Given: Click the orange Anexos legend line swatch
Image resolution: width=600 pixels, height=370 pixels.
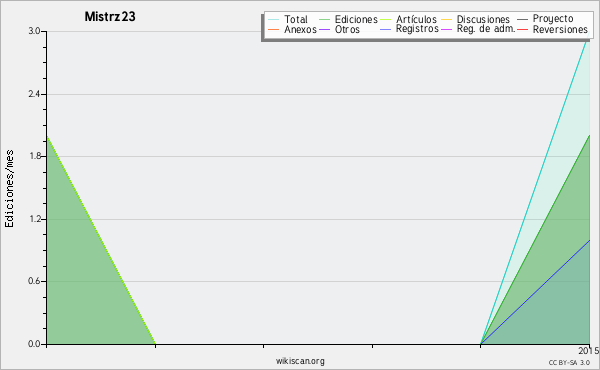Looking at the screenshot, I should pos(274,29).
